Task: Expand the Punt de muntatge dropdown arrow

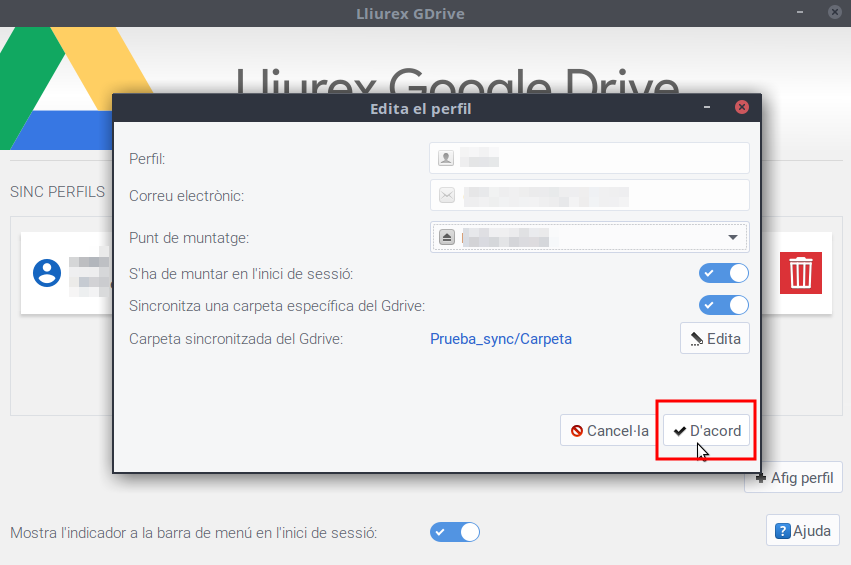Action: (x=732, y=237)
